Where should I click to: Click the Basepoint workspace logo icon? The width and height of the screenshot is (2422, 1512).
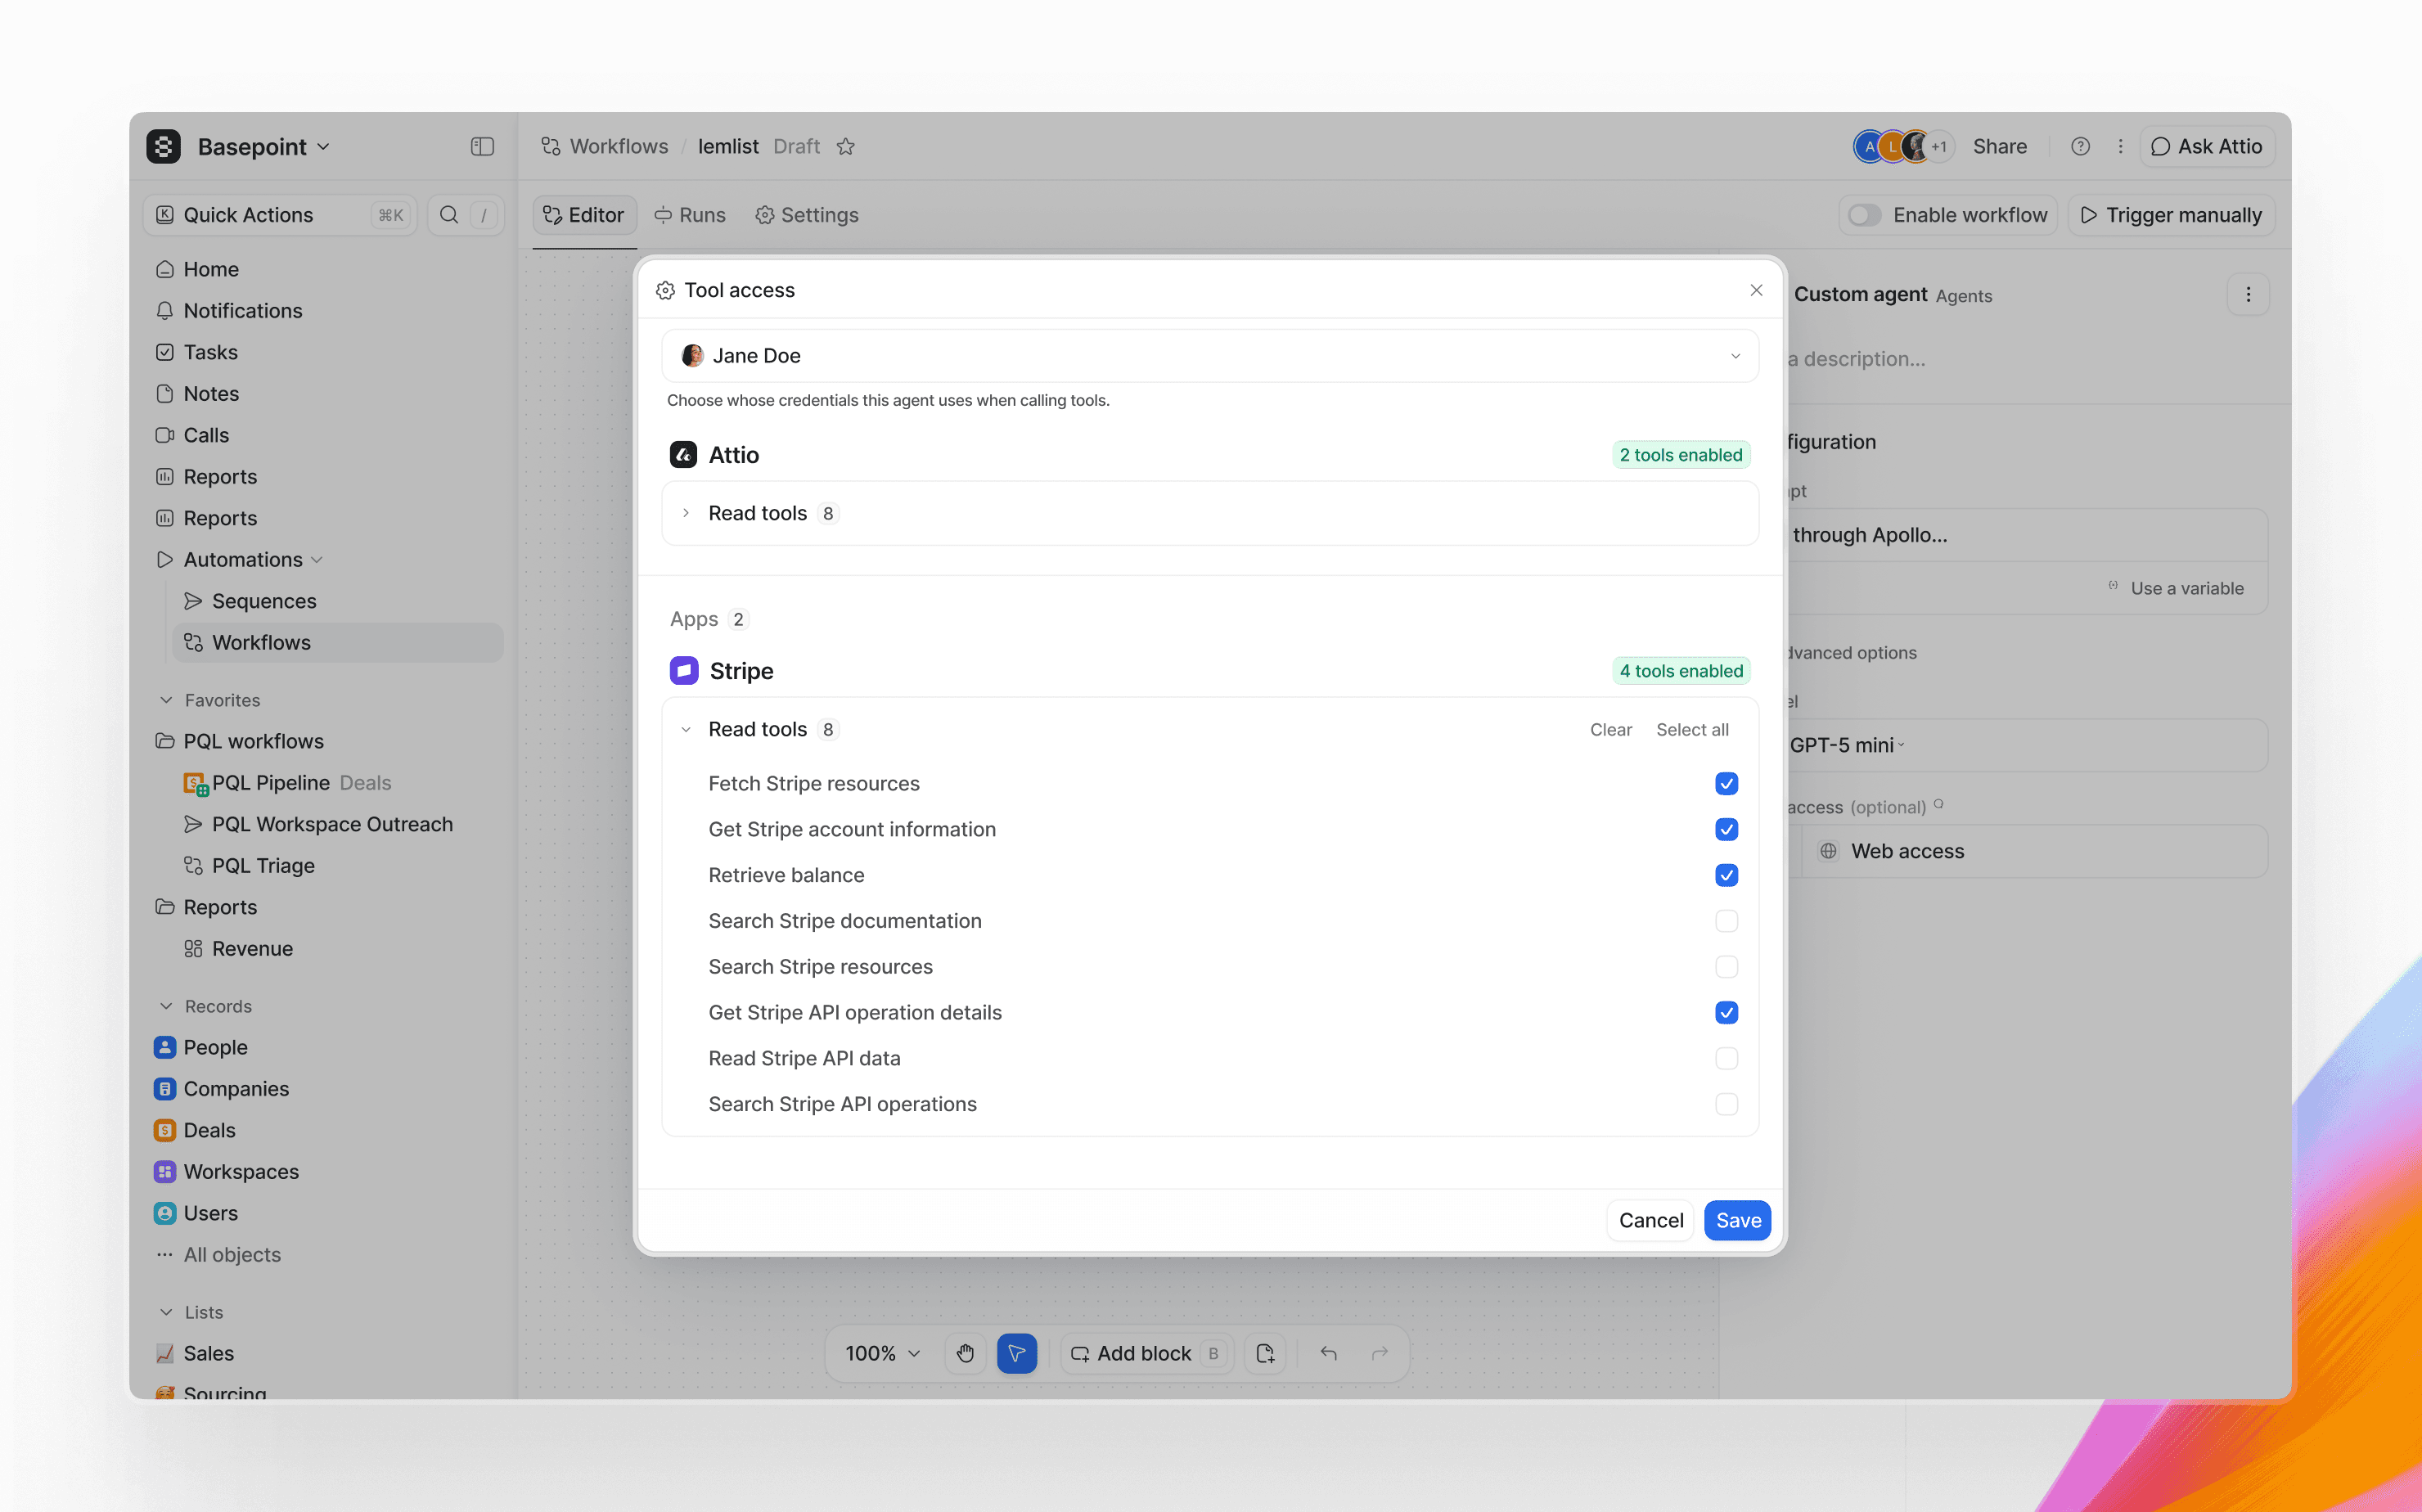pos(164,146)
